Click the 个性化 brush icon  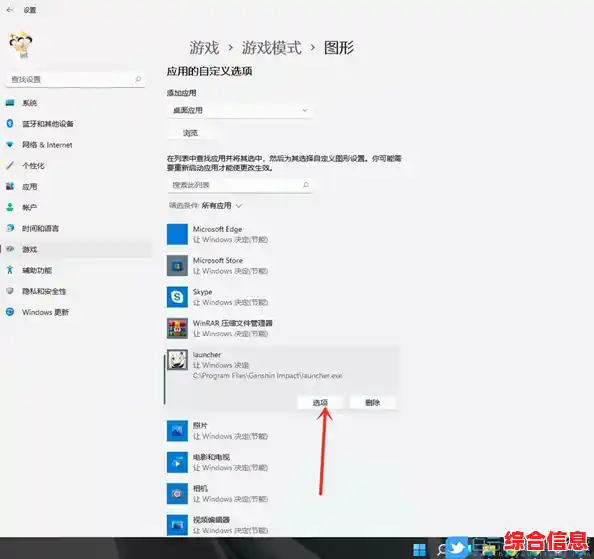coord(10,166)
